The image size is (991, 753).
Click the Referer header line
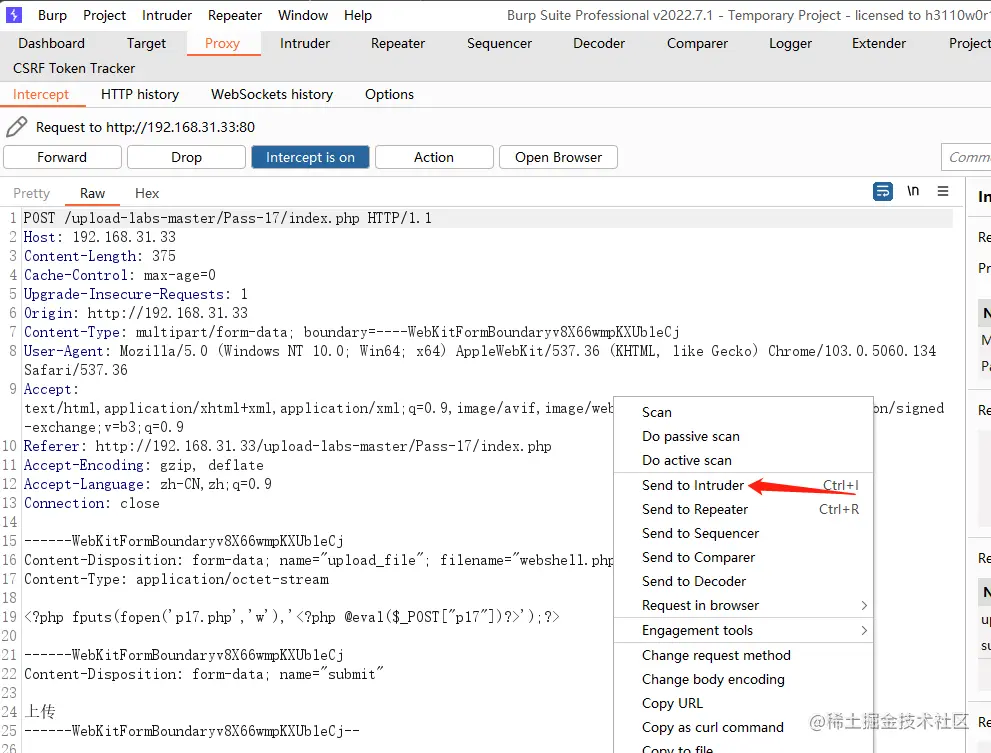[288, 446]
